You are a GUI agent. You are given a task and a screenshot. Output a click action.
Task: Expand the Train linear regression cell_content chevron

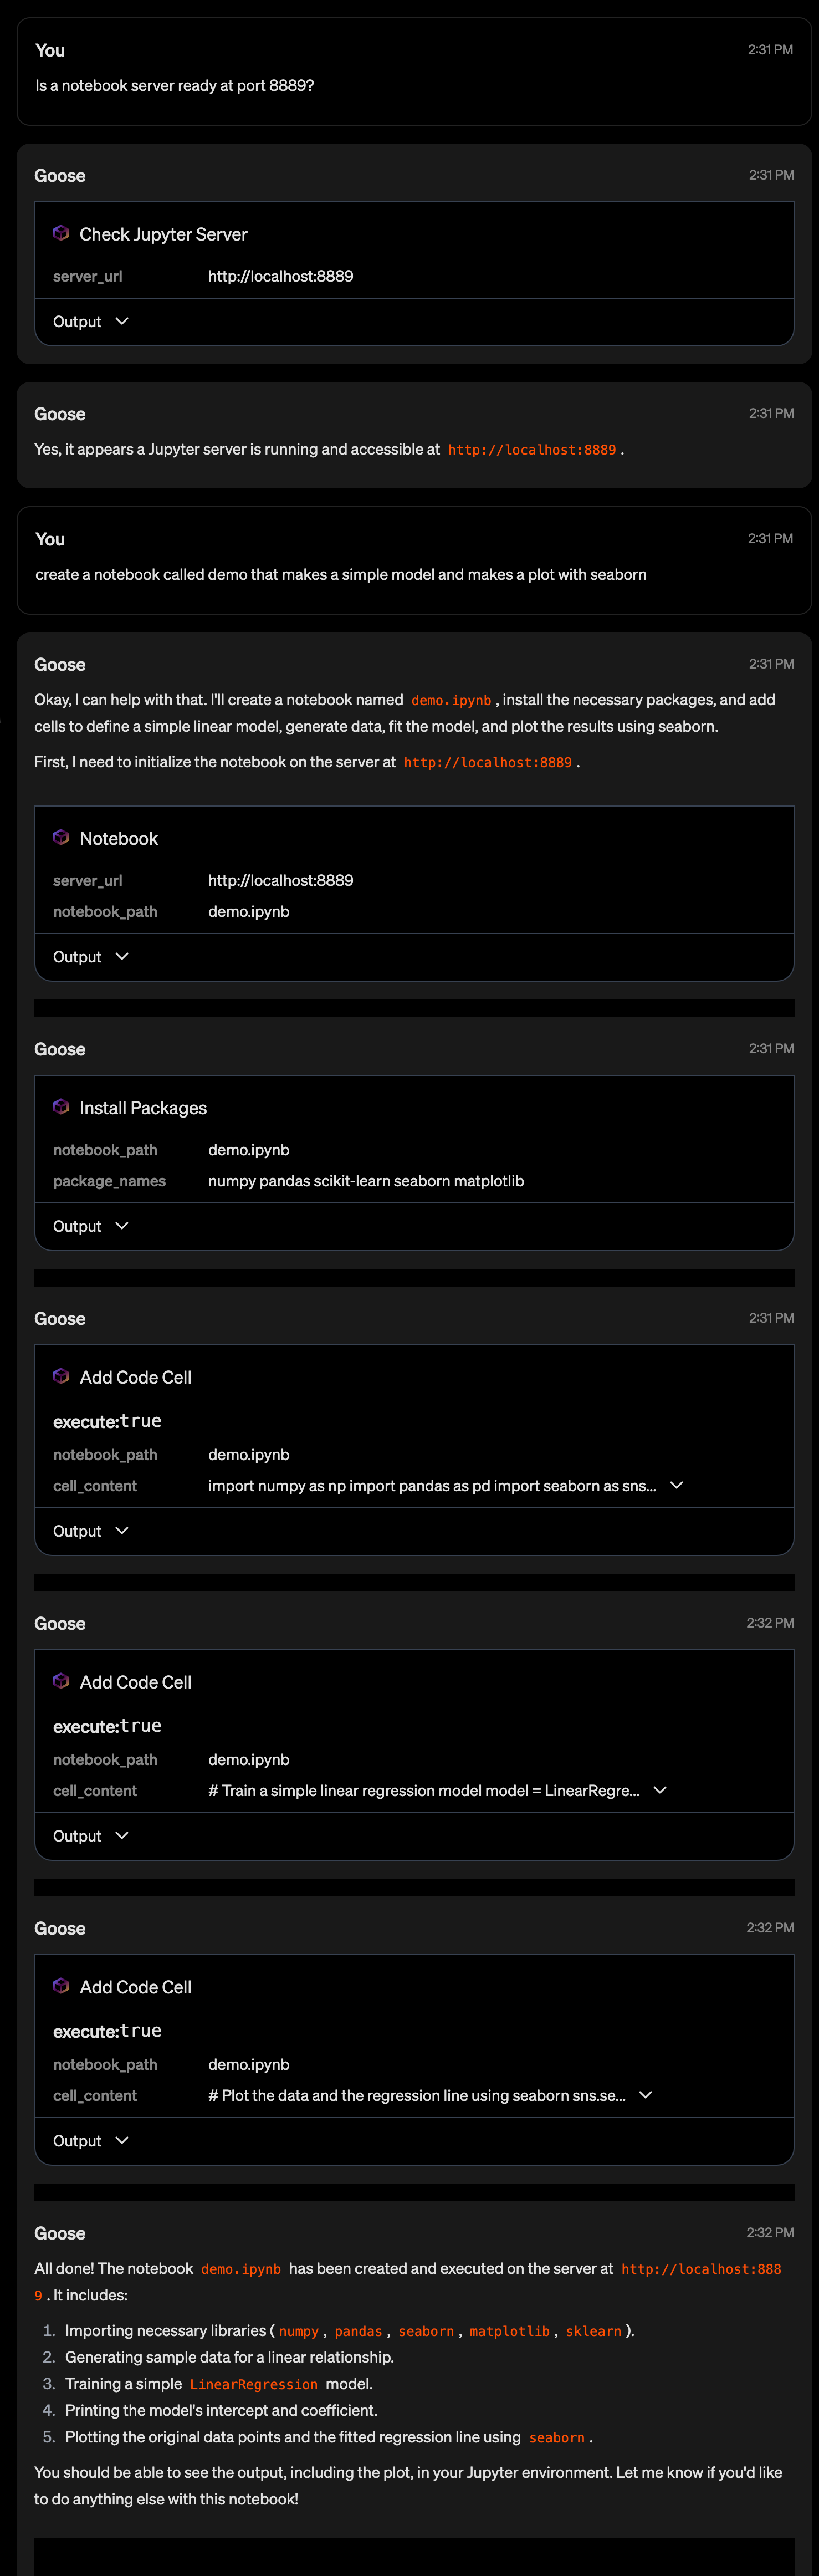click(x=660, y=1790)
